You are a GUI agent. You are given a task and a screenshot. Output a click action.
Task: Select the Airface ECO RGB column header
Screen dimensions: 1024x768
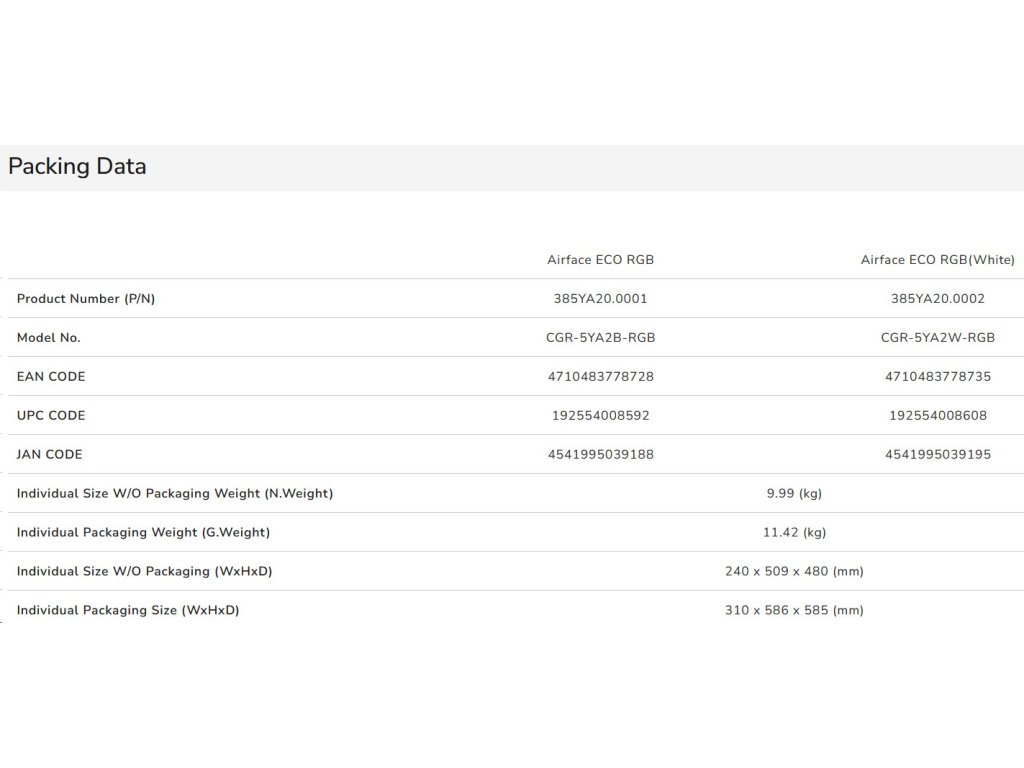point(600,260)
